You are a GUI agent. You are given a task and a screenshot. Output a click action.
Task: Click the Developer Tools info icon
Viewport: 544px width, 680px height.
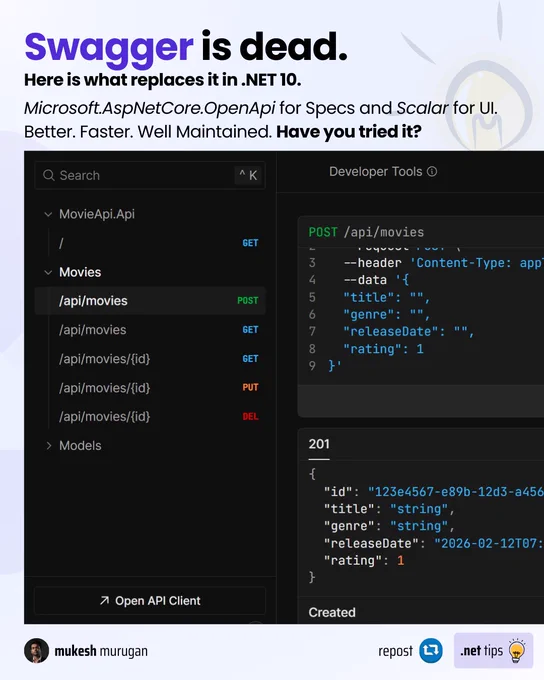tap(432, 172)
